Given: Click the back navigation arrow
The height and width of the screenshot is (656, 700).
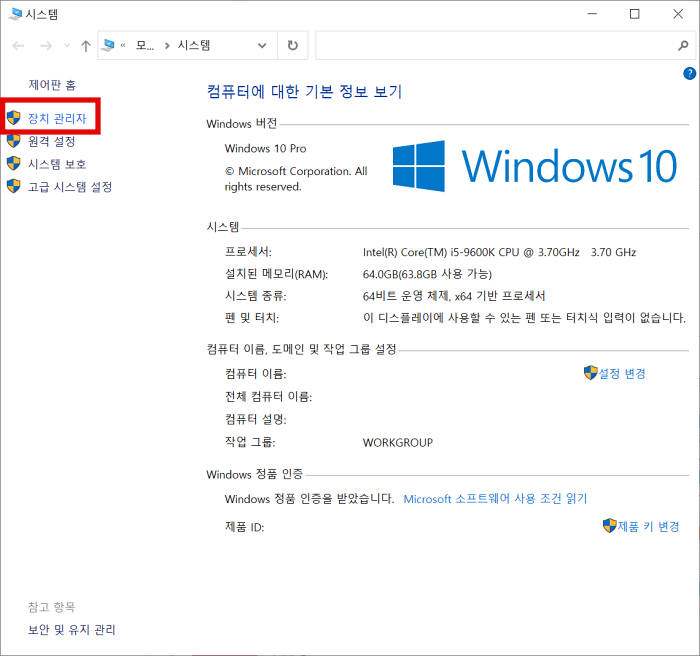Looking at the screenshot, I should pos(18,46).
